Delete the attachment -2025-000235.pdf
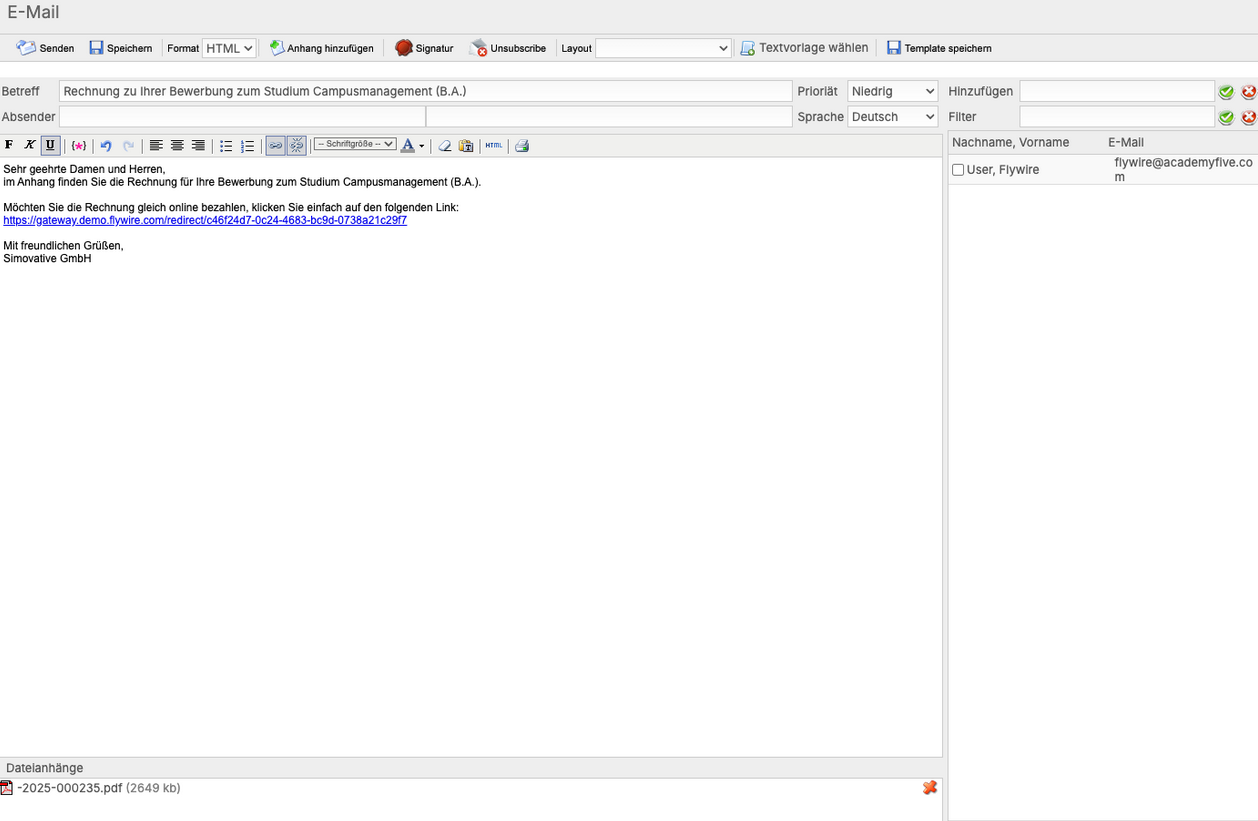 point(930,788)
